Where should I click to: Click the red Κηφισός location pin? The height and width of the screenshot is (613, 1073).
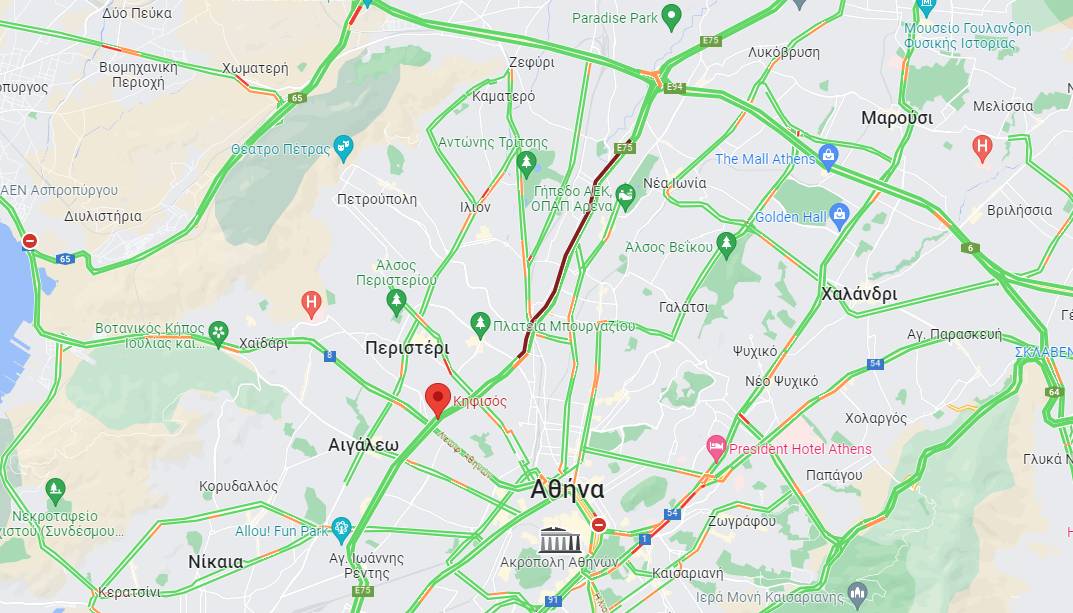[x=438, y=400]
